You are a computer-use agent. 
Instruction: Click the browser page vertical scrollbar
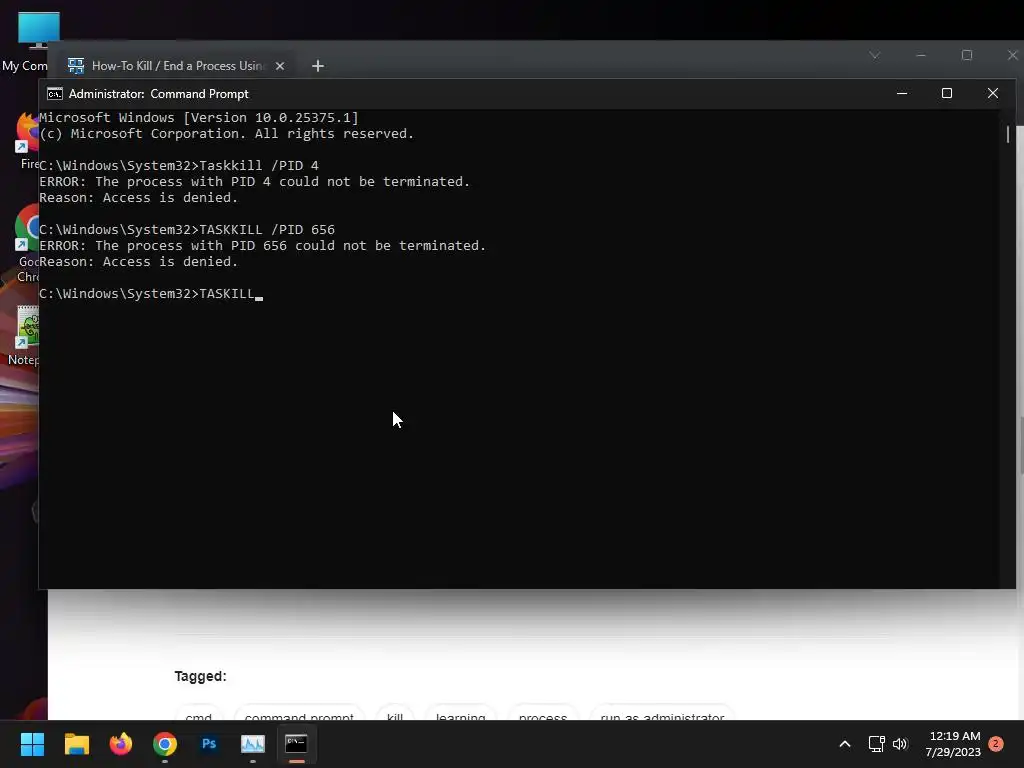pyautogui.click(x=1020, y=444)
